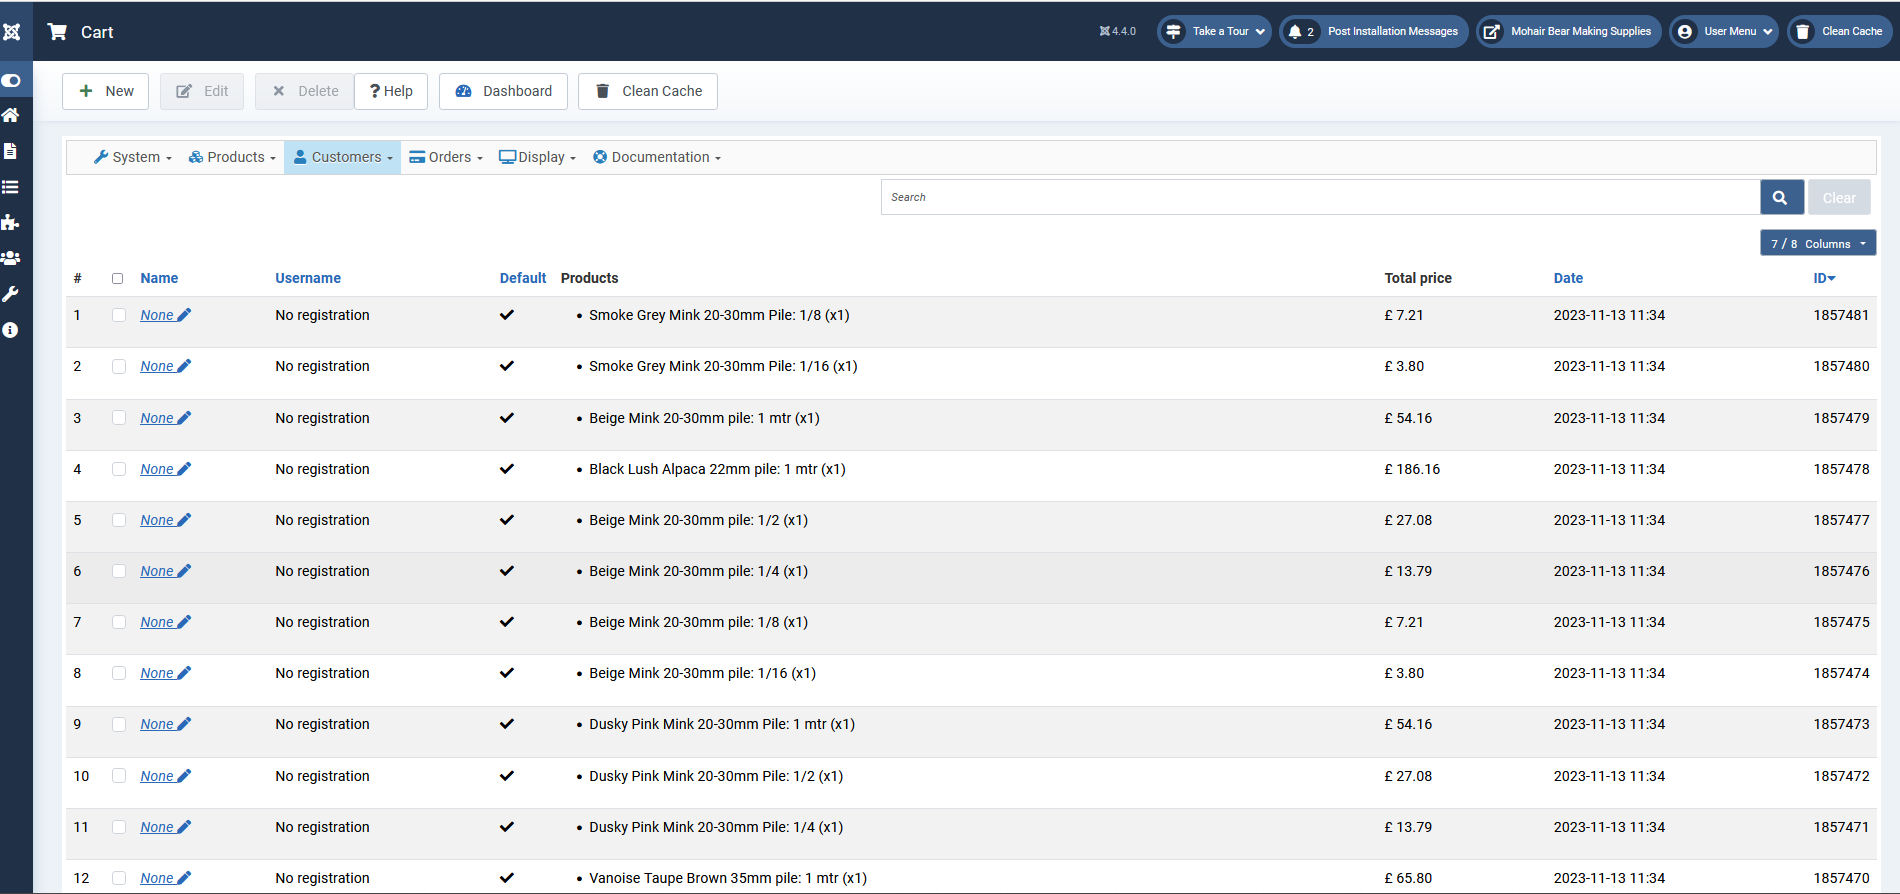Open Post Installation Messages
Viewport: 1900px width, 894px height.
tap(1374, 32)
